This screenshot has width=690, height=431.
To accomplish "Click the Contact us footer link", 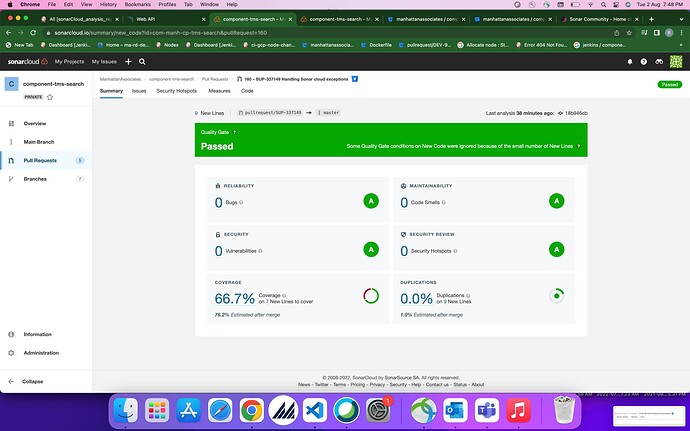I will click(x=437, y=384).
